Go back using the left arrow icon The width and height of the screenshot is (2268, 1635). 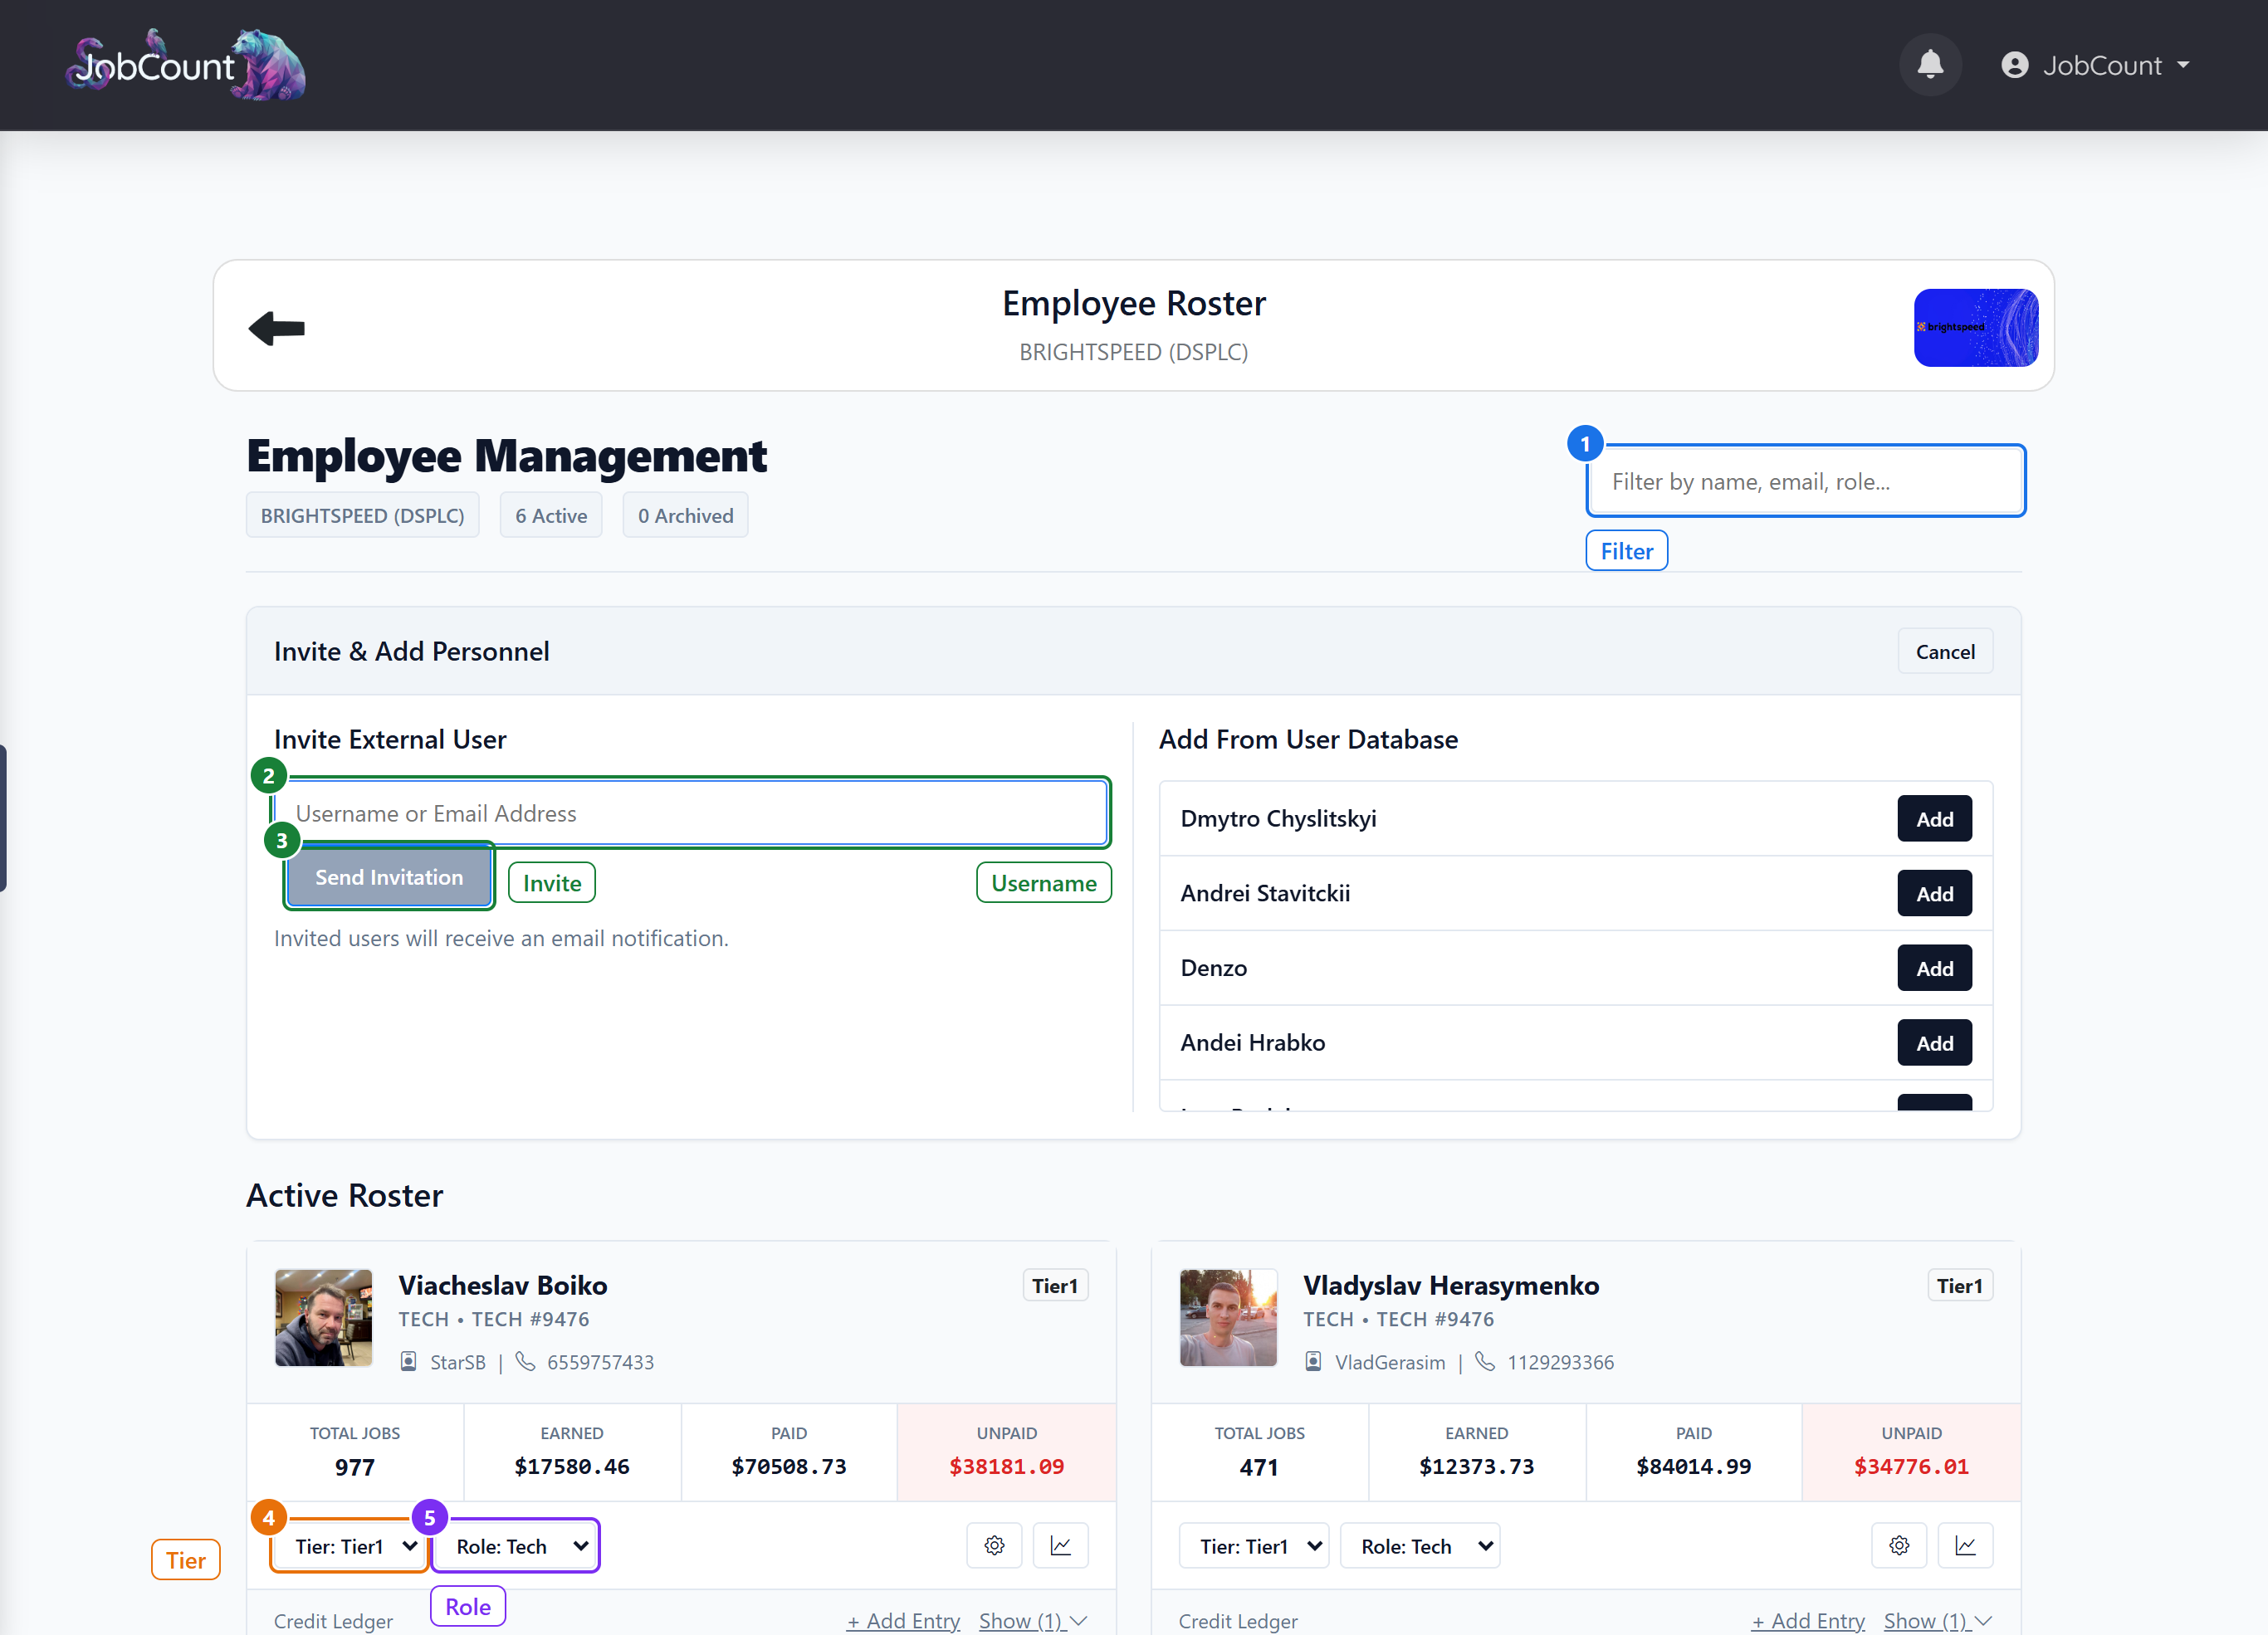click(x=276, y=327)
